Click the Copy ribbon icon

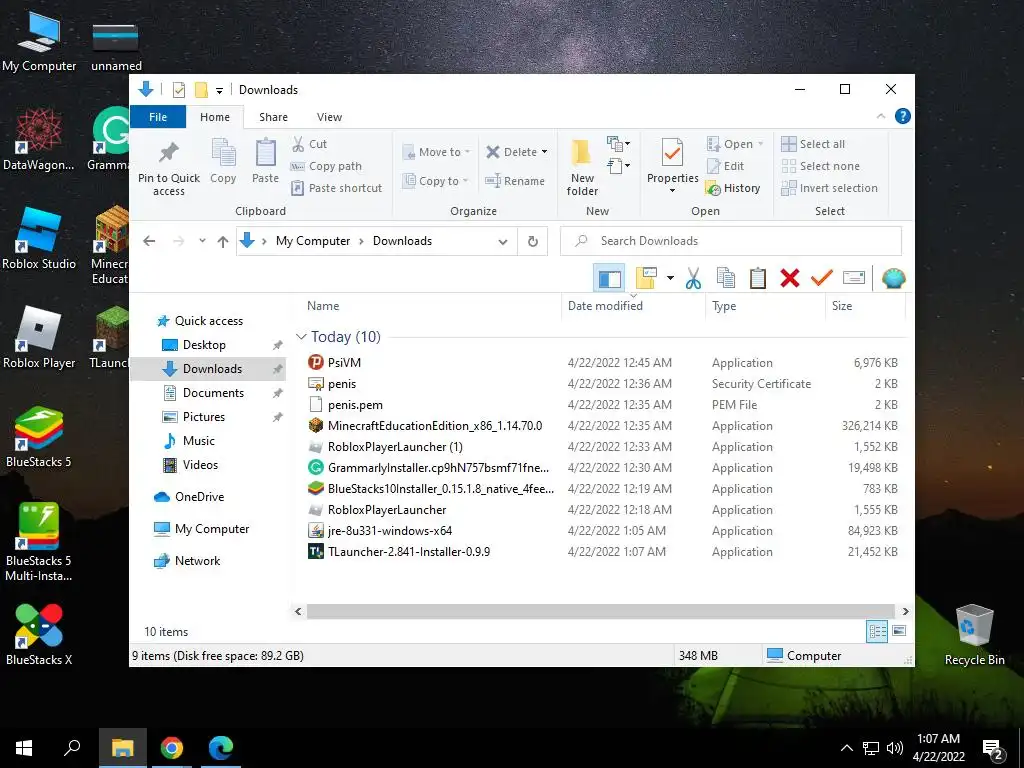point(223,153)
